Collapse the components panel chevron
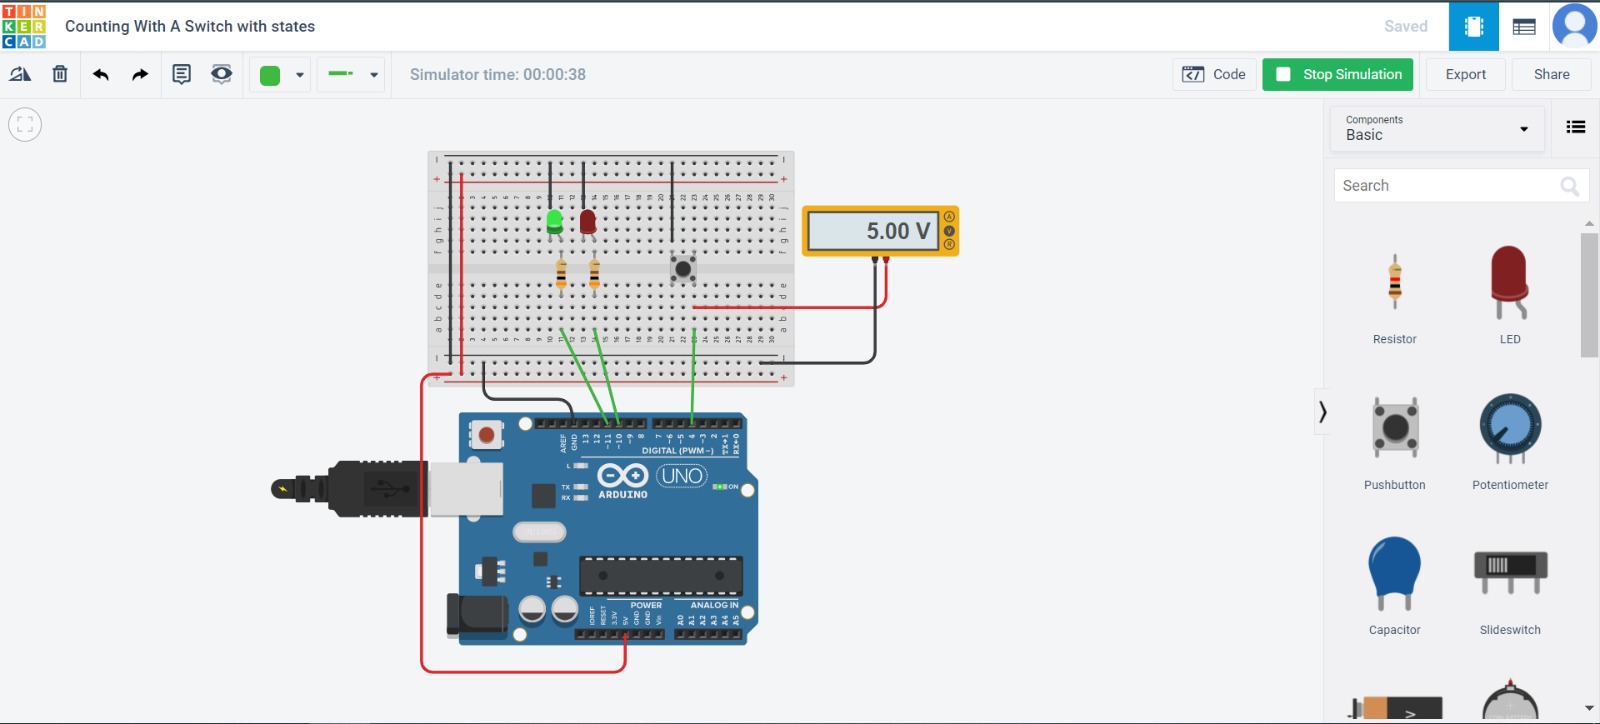 pyautogui.click(x=1322, y=411)
